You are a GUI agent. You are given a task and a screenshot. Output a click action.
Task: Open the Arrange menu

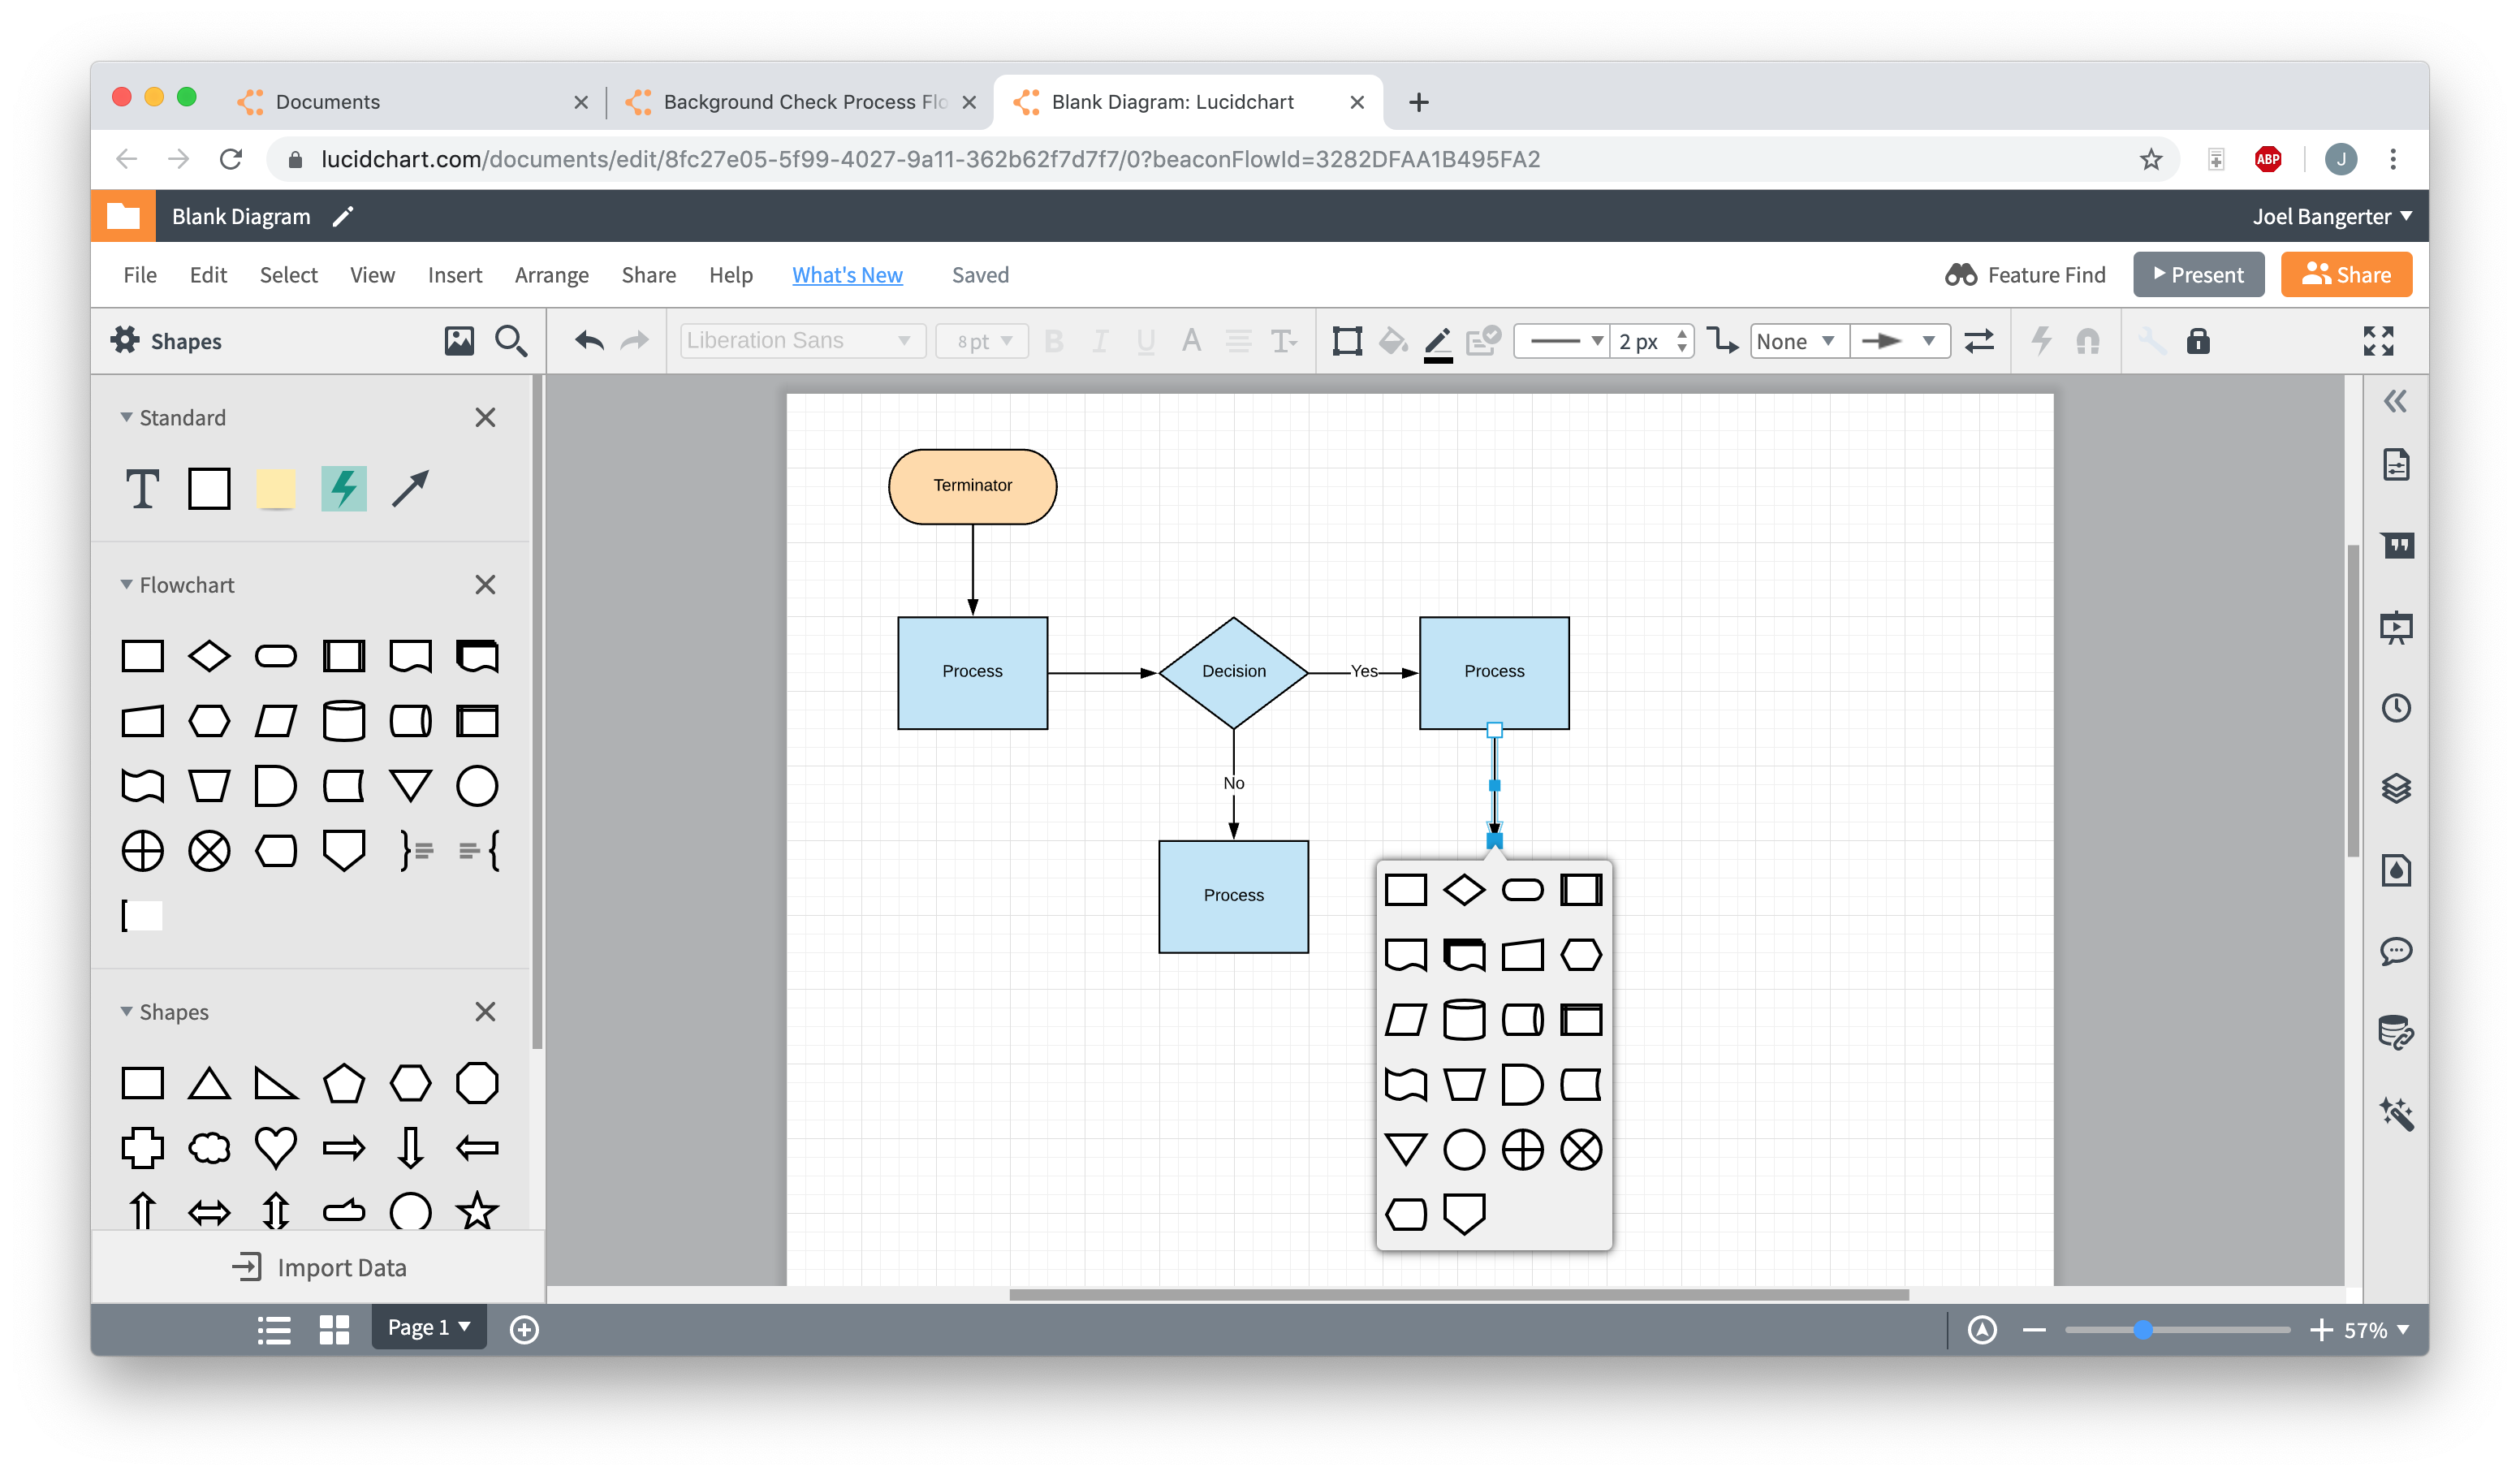click(551, 274)
